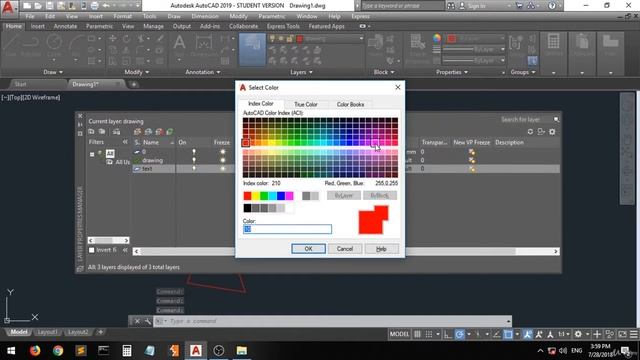The width and height of the screenshot is (640, 360).
Task: Click Layer Properties ribbon button
Action: tap(252, 49)
